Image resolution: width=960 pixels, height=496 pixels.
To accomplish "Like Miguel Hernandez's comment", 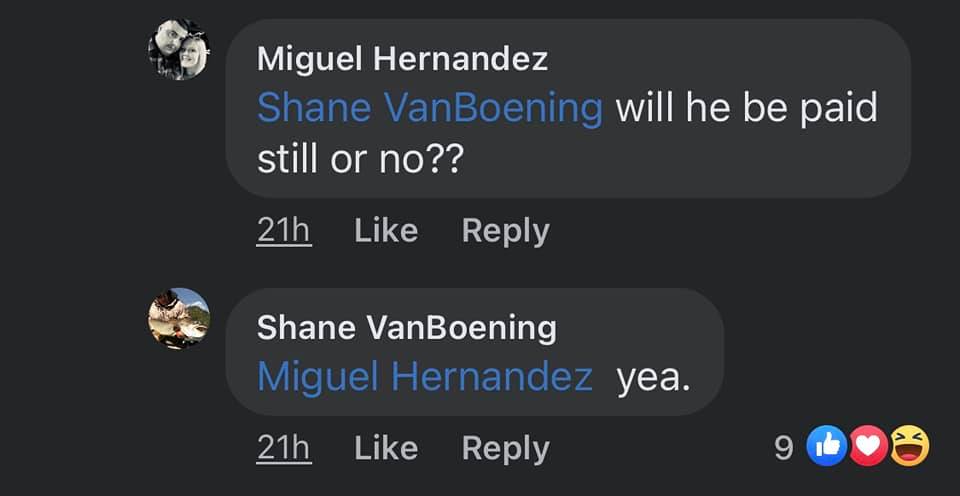I will (x=386, y=231).
